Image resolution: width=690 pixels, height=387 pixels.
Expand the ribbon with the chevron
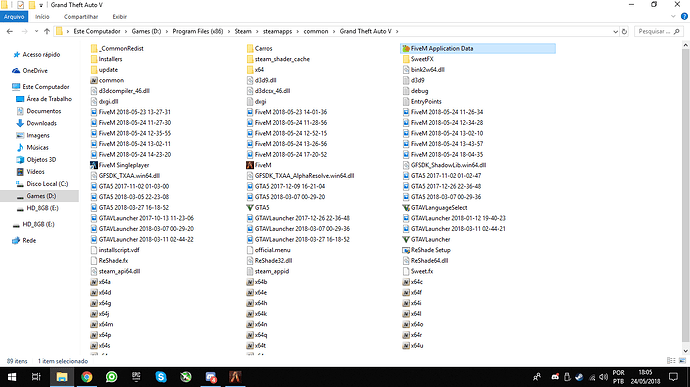pos(673,17)
